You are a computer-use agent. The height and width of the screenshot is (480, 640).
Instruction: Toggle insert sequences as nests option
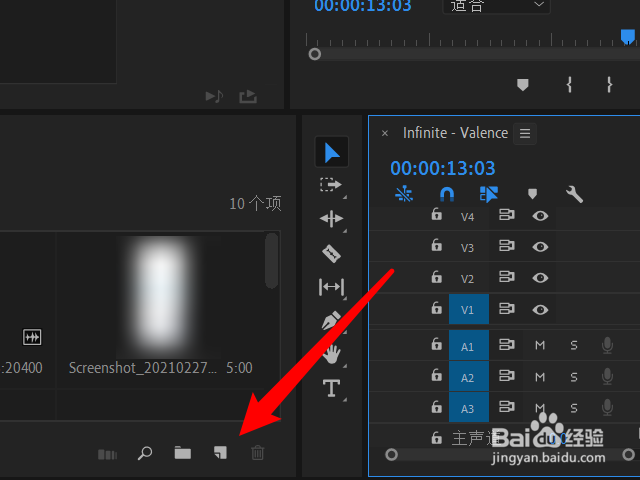pyautogui.click(x=404, y=194)
